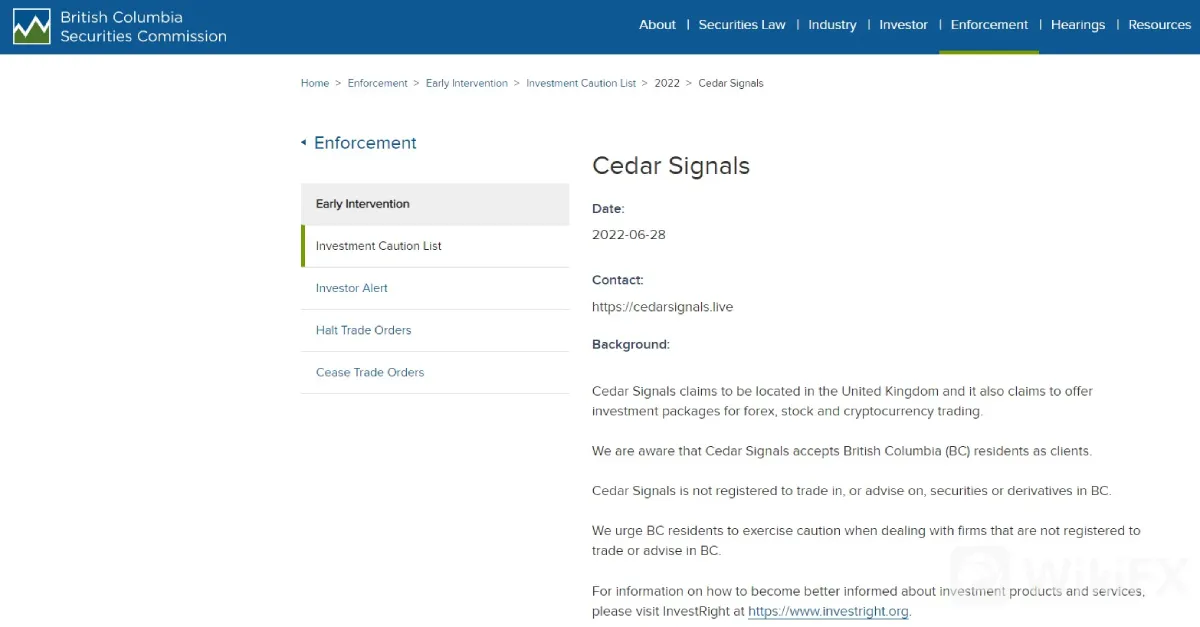Open the Resources menu
1200x627 pixels.
click(x=1159, y=25)
